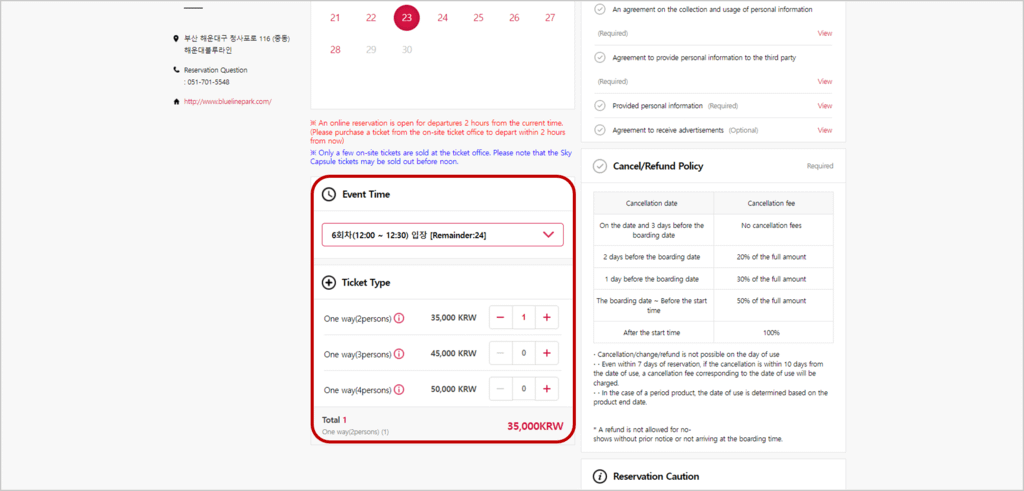Click the plus circle icon beside Ticket Type
This screenshot has width=1024, height=491.
pyautogui.click(x=329, y=283)
